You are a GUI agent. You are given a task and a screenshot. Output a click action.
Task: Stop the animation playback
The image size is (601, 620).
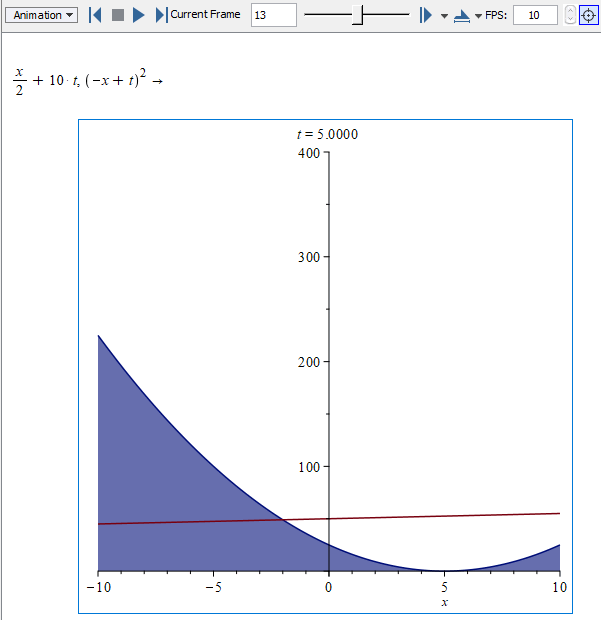[x=117, y=15]
